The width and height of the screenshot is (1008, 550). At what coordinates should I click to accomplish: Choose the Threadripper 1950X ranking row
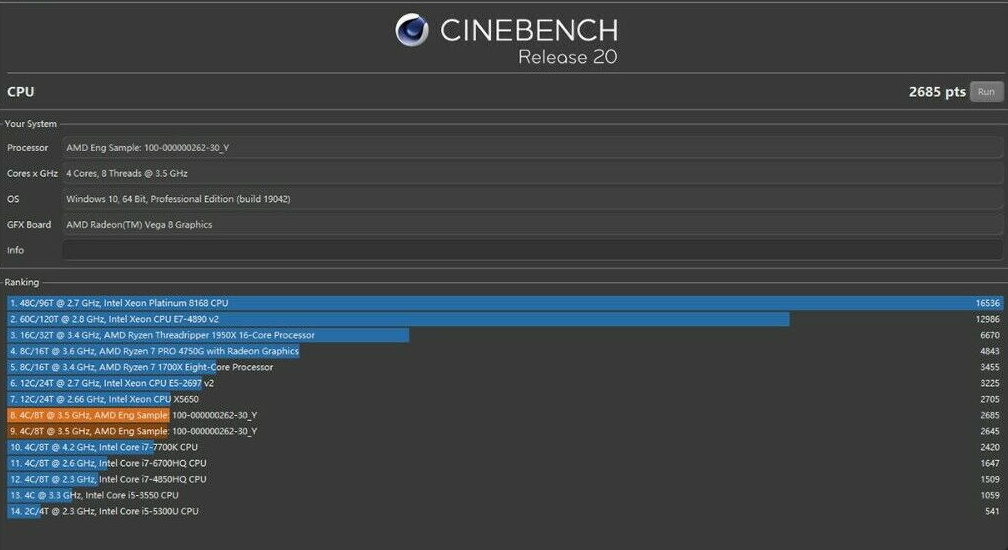click(x=505, y=335)
